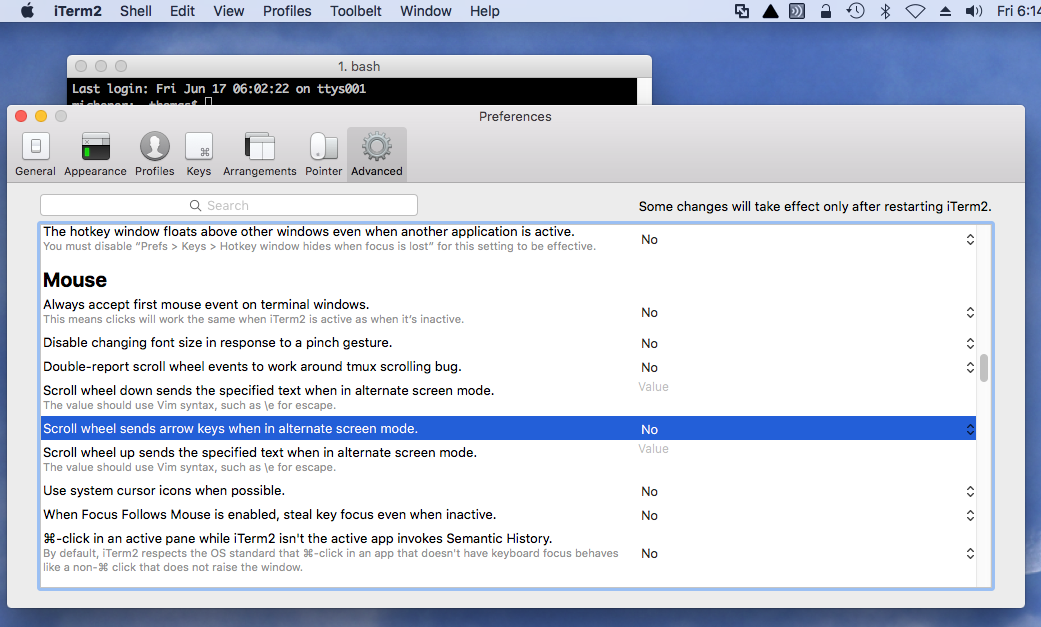Open the Wi-Fi status menu
This screenshot has width=1041, height=627.
[915, 11]
